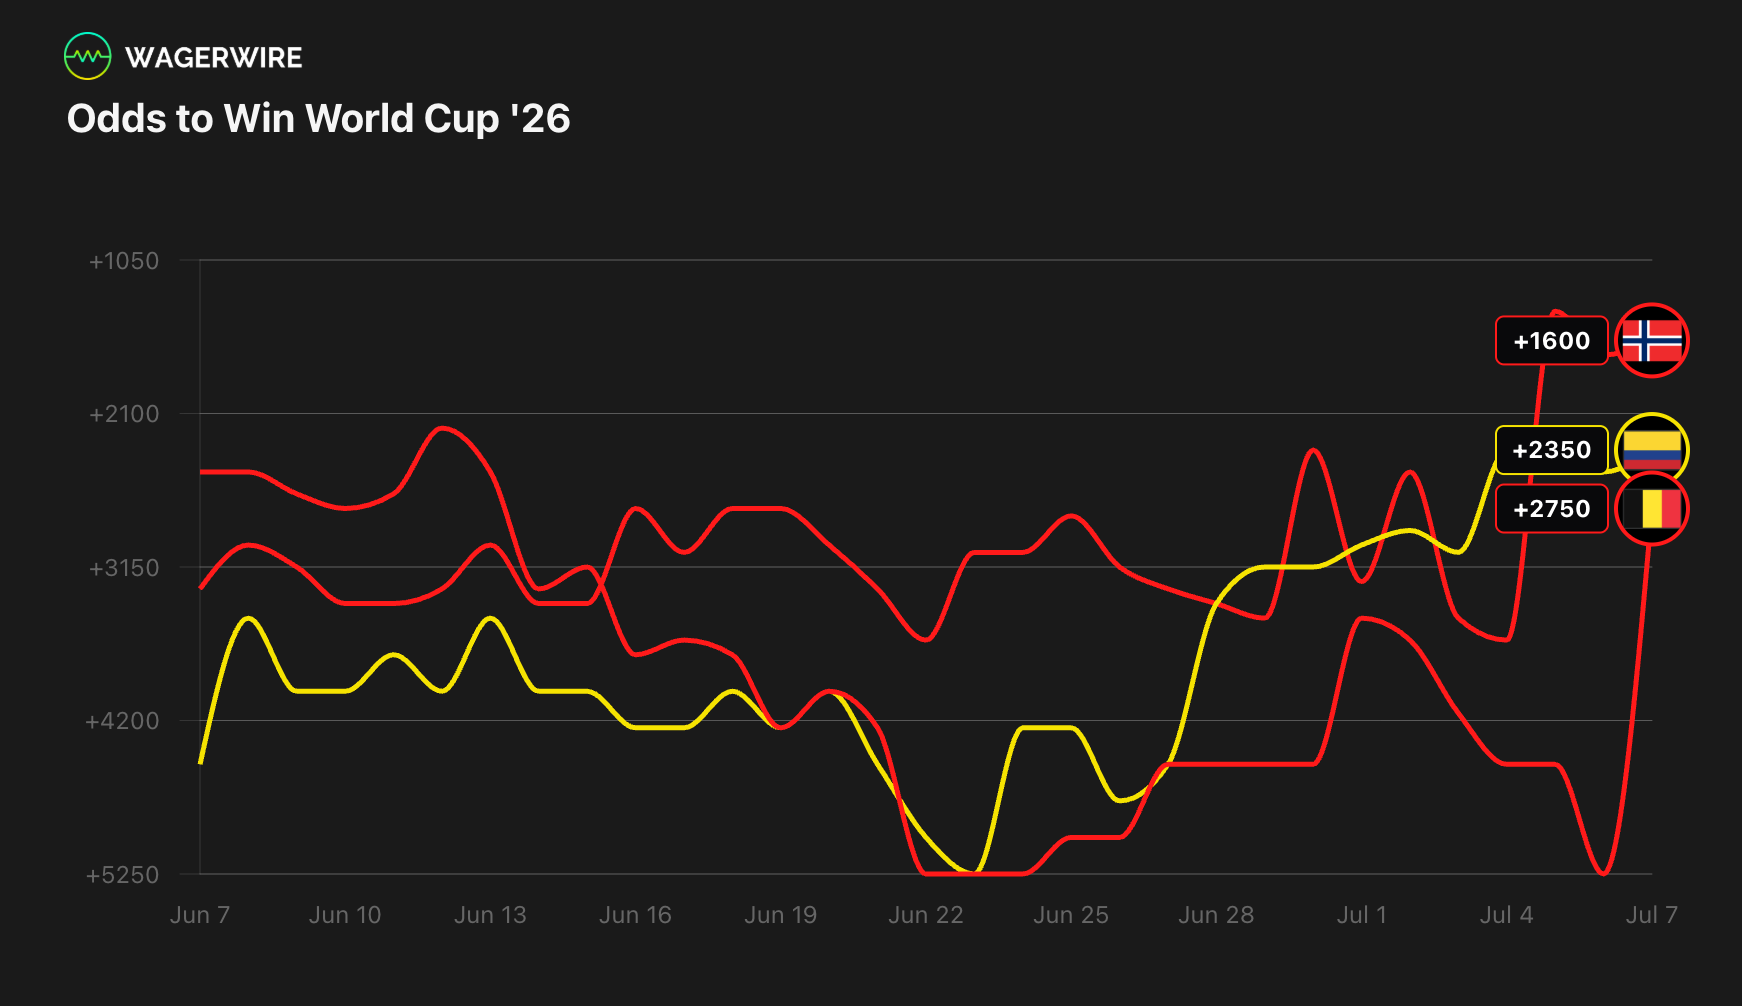1742x1006 pixels.
Task: Click the +2350 odds label
Action: (x=1551, y=450)
